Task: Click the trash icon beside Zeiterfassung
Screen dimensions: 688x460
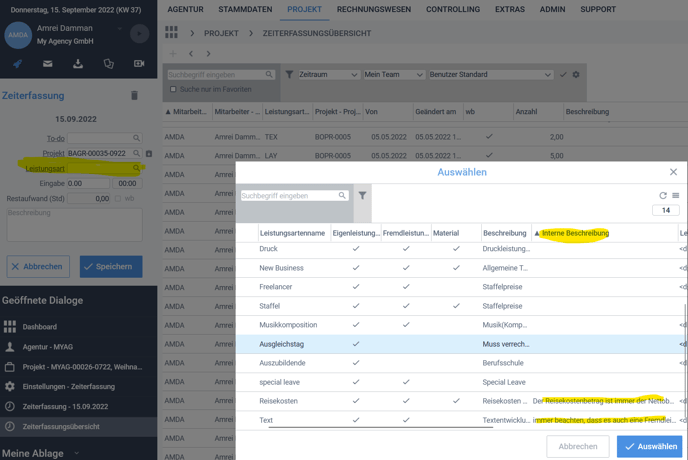Action: tap(135, 96)
